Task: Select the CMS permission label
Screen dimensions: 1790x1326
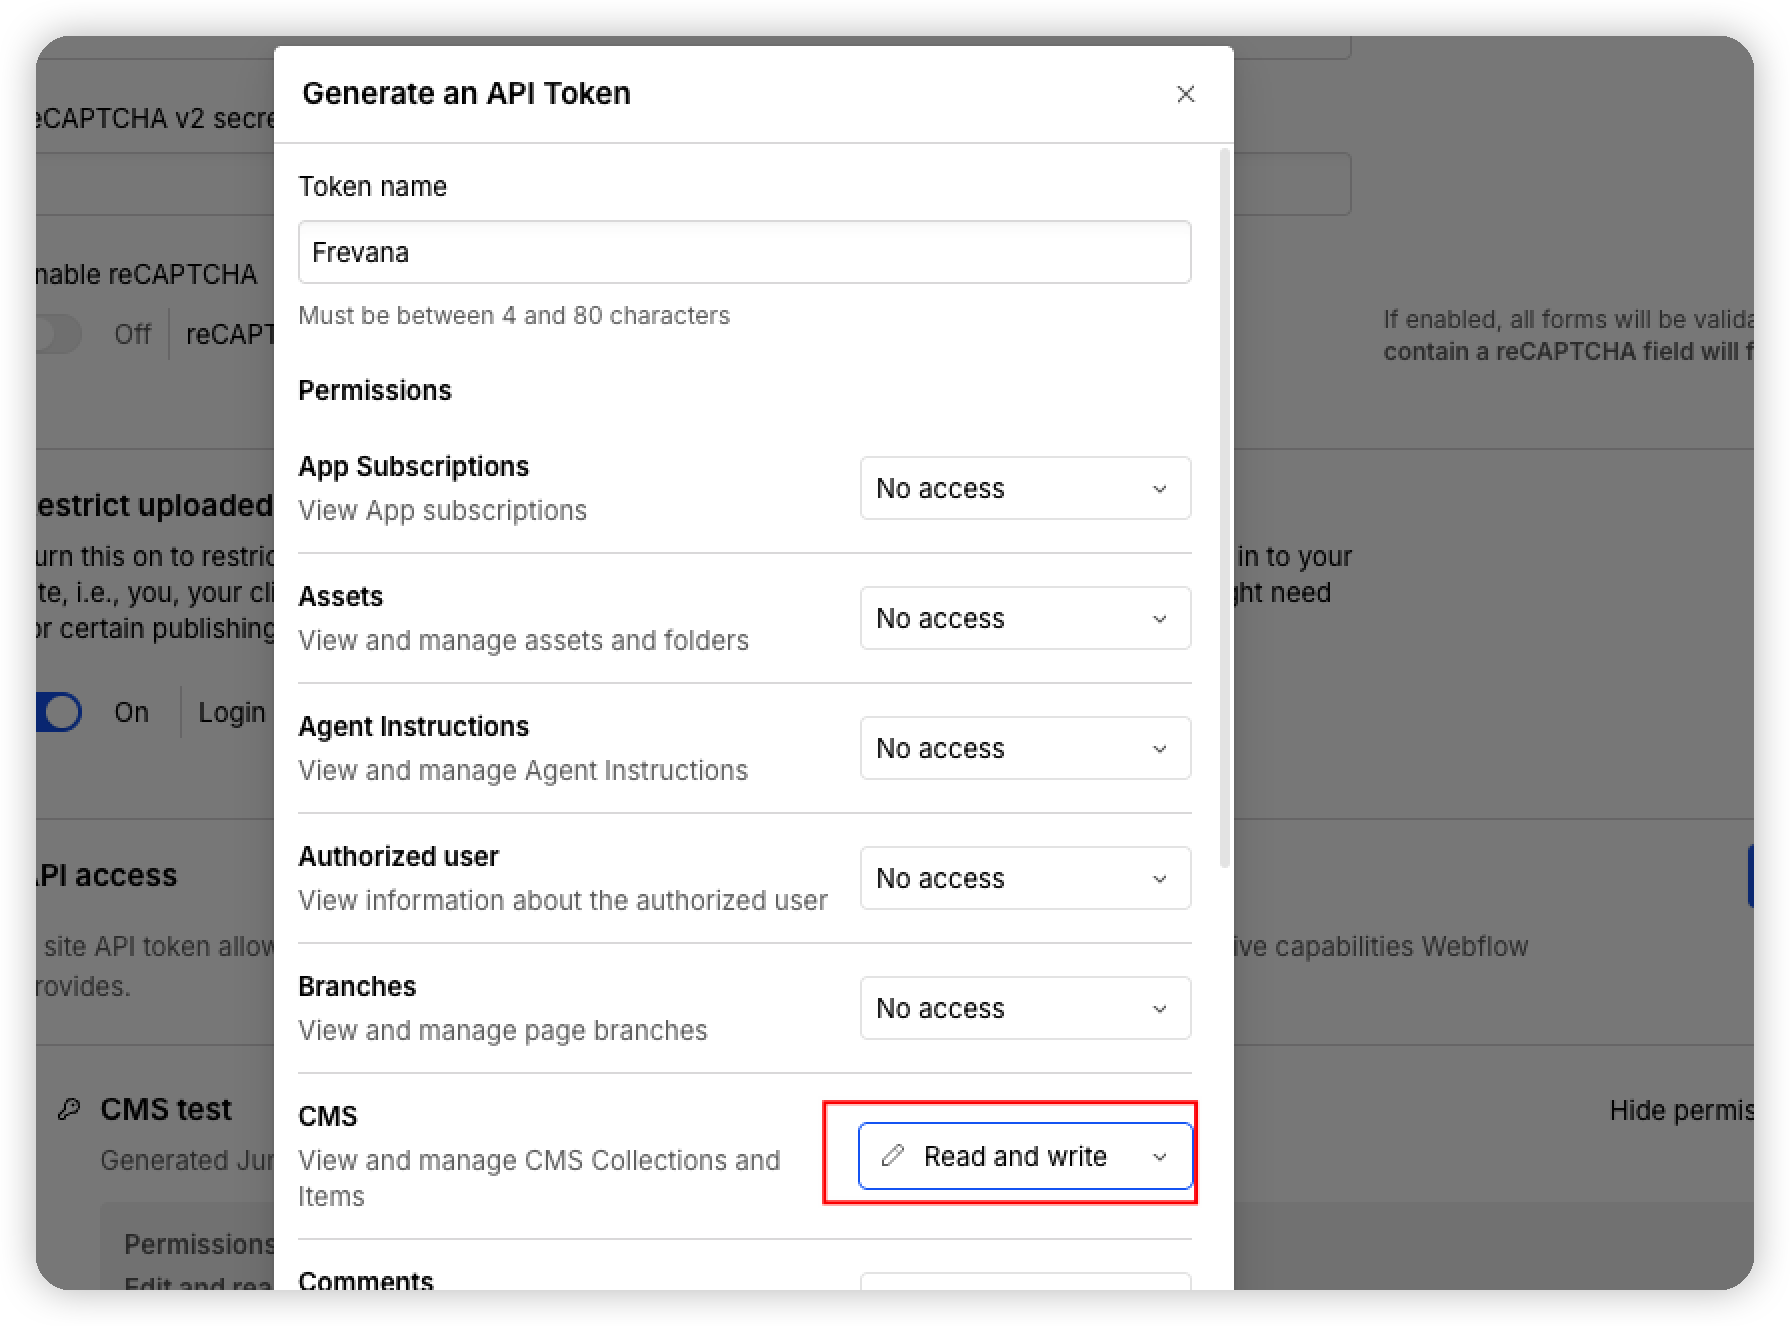Action: (328, 1116)
